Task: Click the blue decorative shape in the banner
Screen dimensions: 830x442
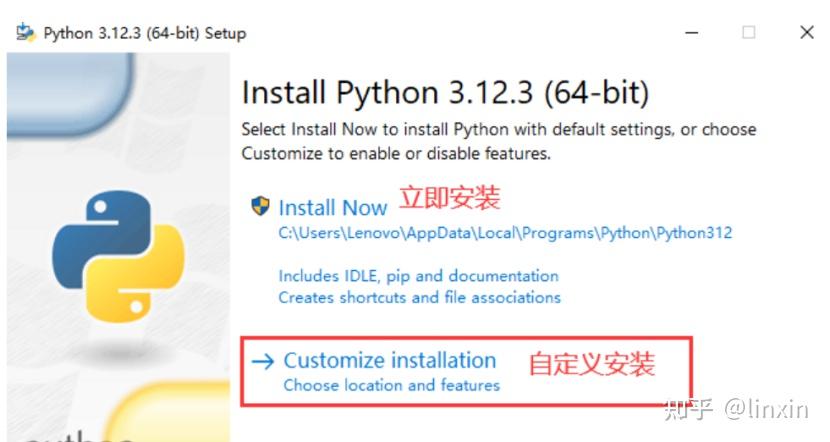Action: pyautogui.click(x=70, y=93)
